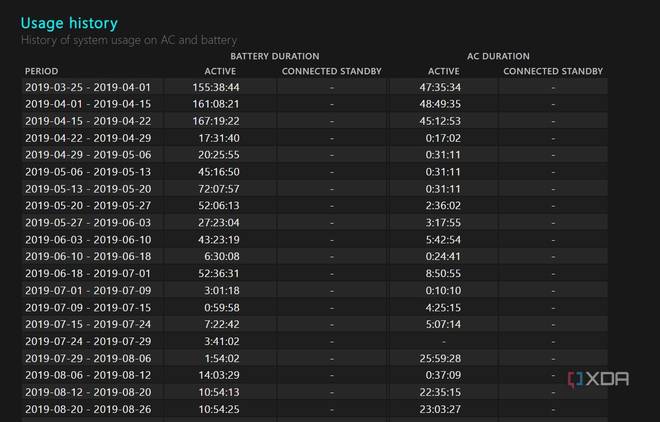Screen dimensions: 660x422
Task: Select period '2019-04-15 - 2019-04-22'
Action: pos(88,121)
